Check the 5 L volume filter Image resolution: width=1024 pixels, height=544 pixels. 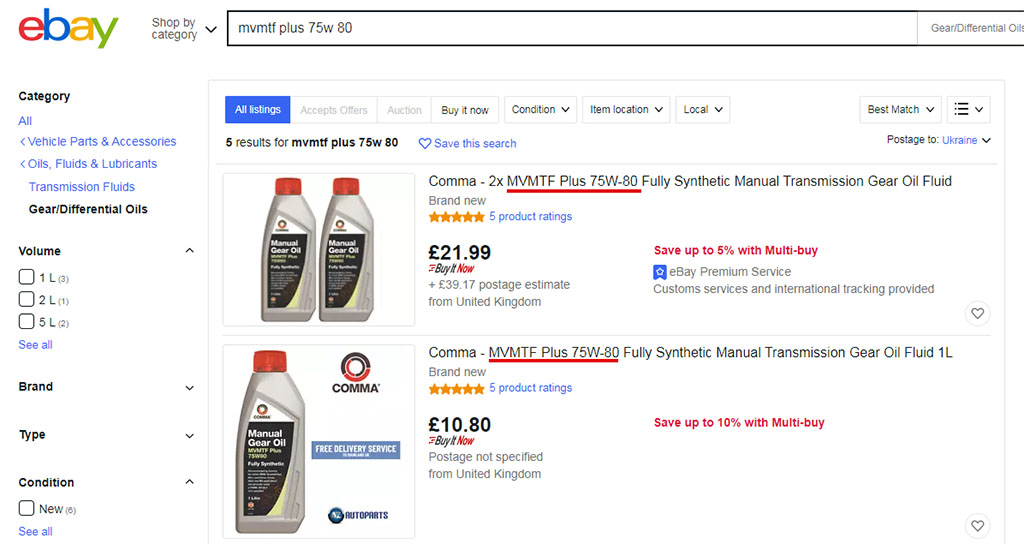click(26, 321)
